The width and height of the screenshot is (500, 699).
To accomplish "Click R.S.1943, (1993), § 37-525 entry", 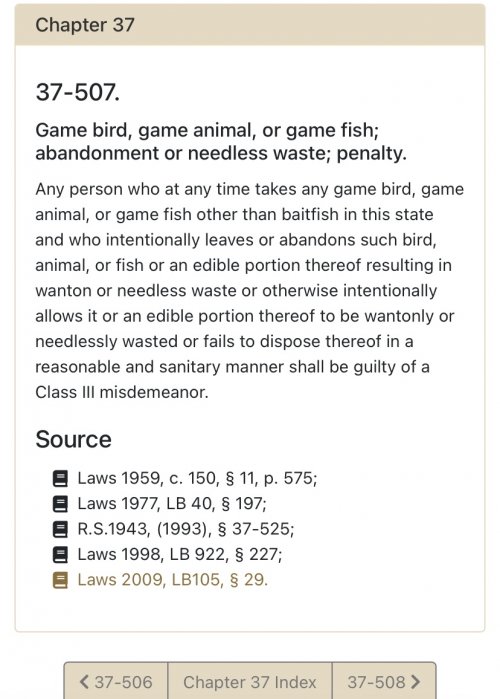I will tap(186, 529).
